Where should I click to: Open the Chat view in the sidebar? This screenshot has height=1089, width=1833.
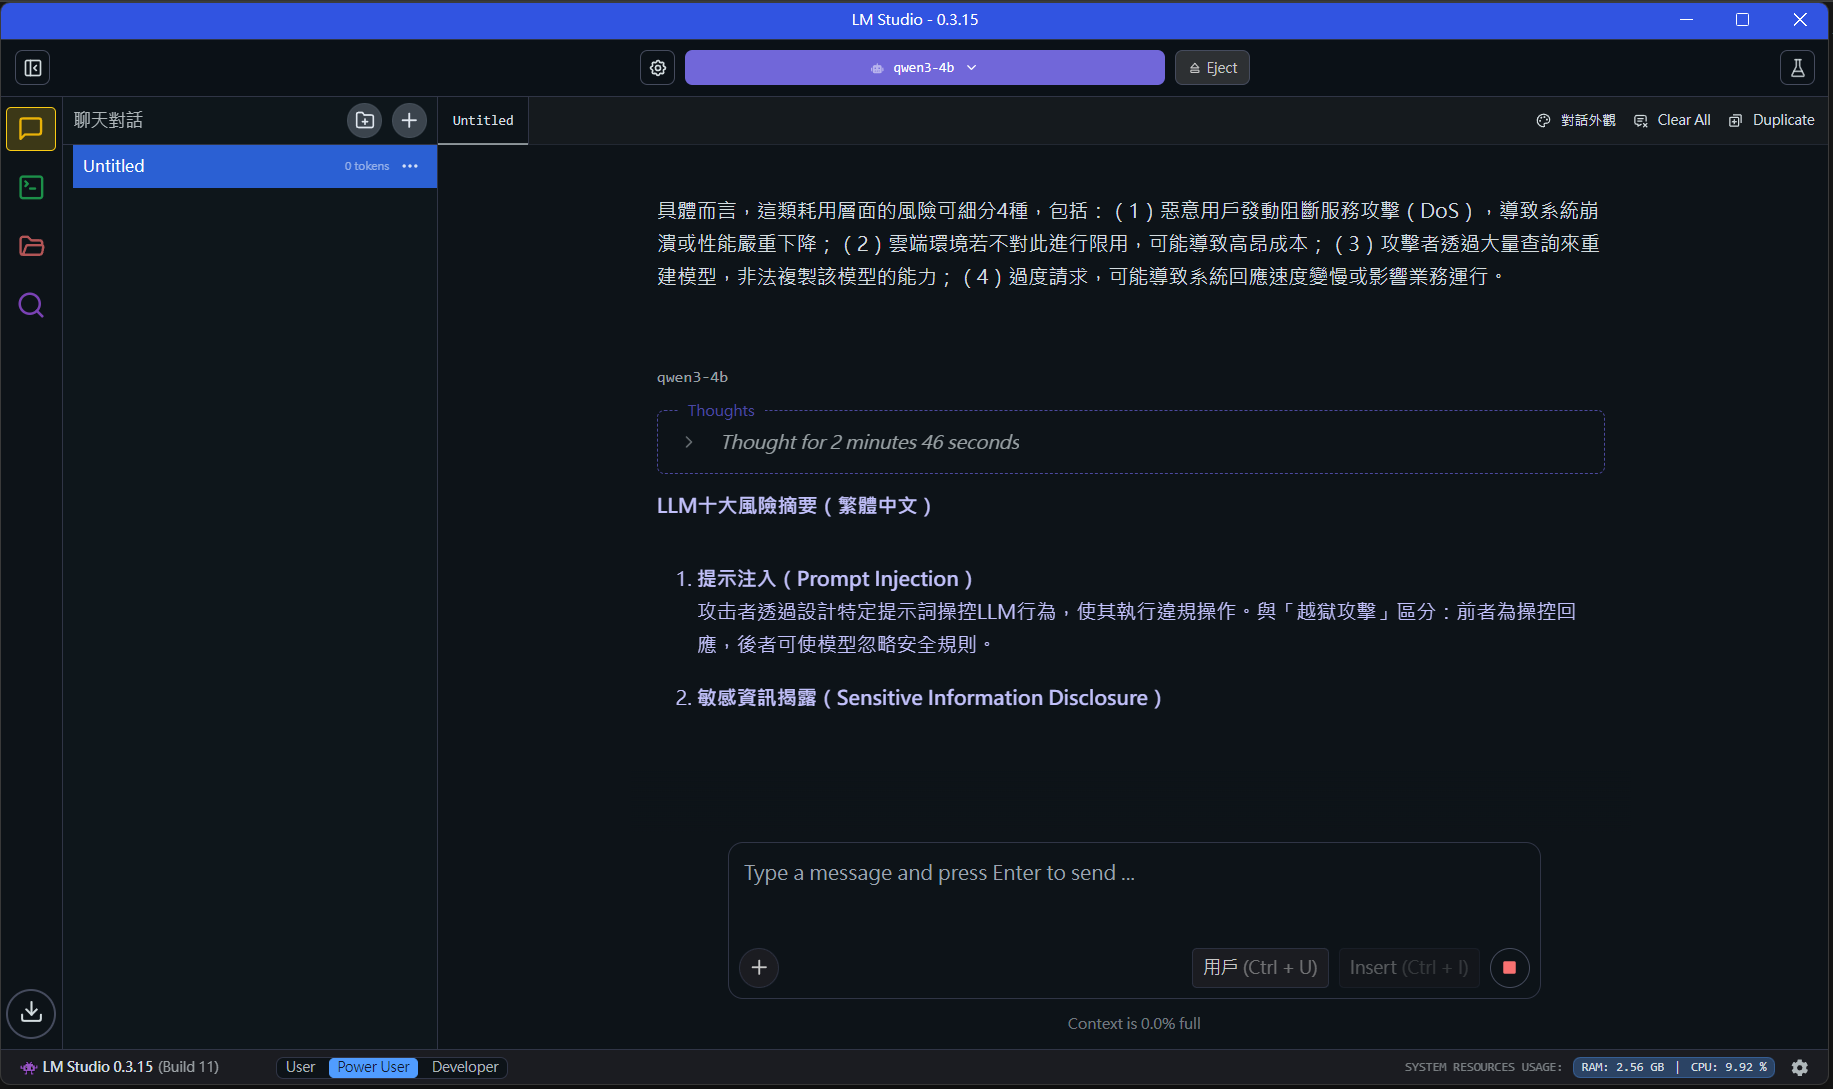[31, 129]
